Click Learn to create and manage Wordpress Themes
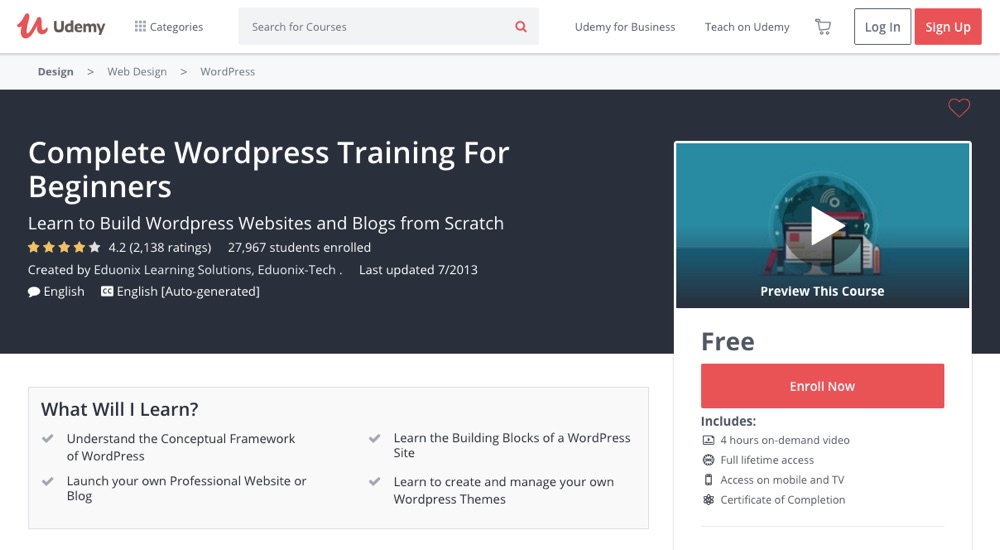1000x550 pixels. click(504, 491)
